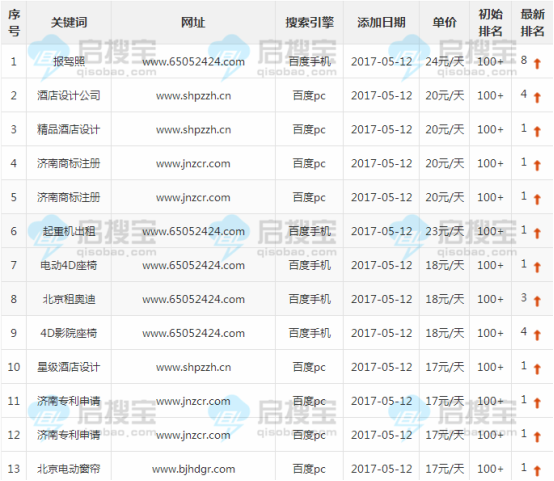This screenshot has height=481, width=554.
Task: Click the up arrow beside 精品酒店设计
Action: (537, 132)
